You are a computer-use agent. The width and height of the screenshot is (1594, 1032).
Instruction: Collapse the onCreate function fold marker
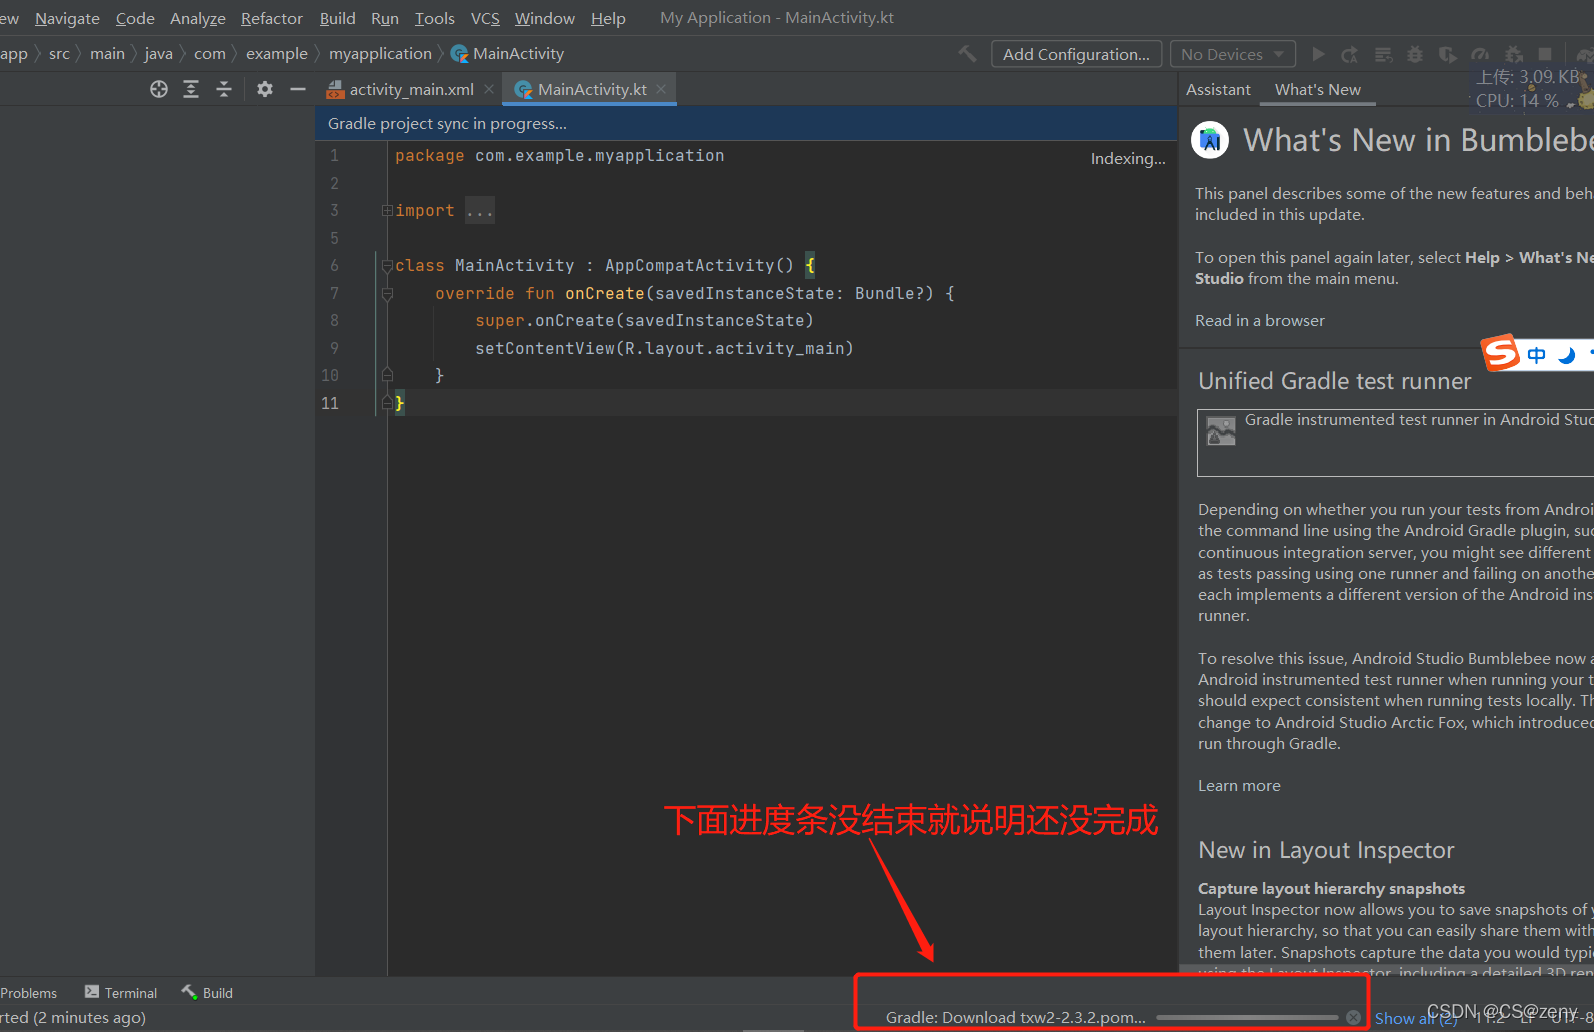click(x=386, y=293)
